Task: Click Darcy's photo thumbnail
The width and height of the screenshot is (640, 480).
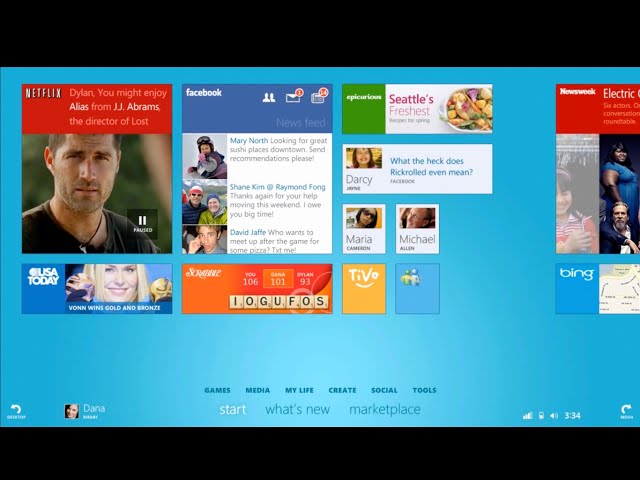Action: (x=364, y=158)
